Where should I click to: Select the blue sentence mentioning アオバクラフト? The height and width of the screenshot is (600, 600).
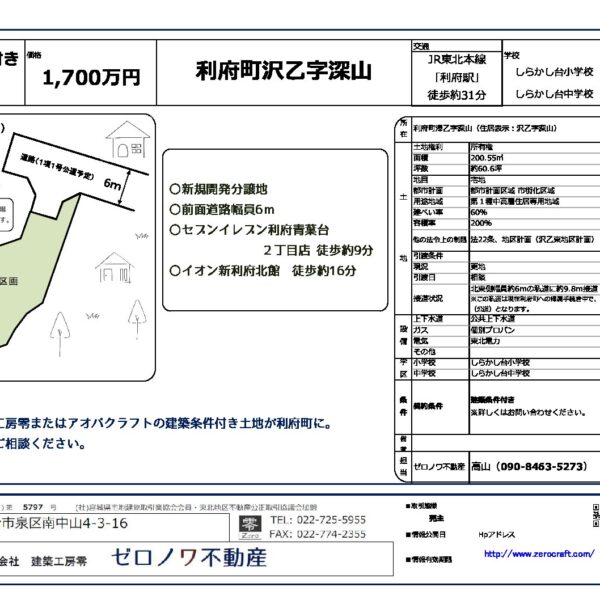(165, 423)
